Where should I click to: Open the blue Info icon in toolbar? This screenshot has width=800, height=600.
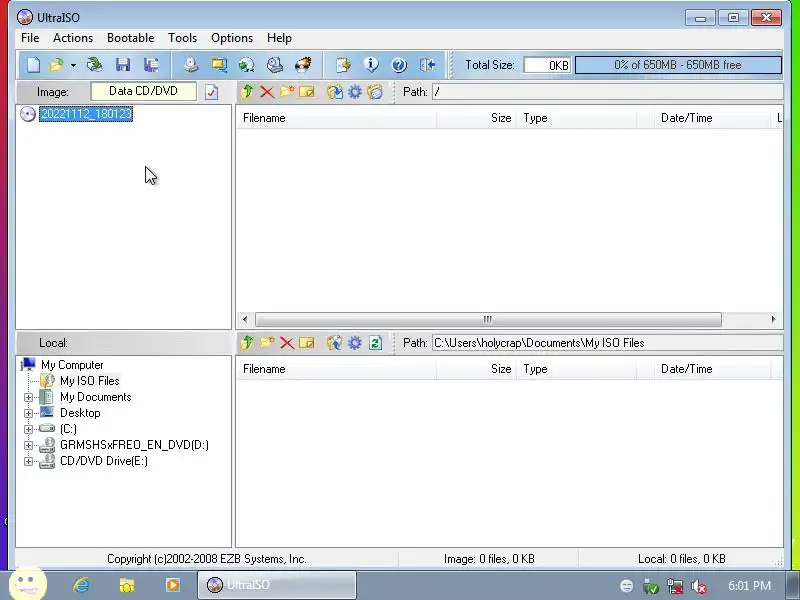pos(371,64)
